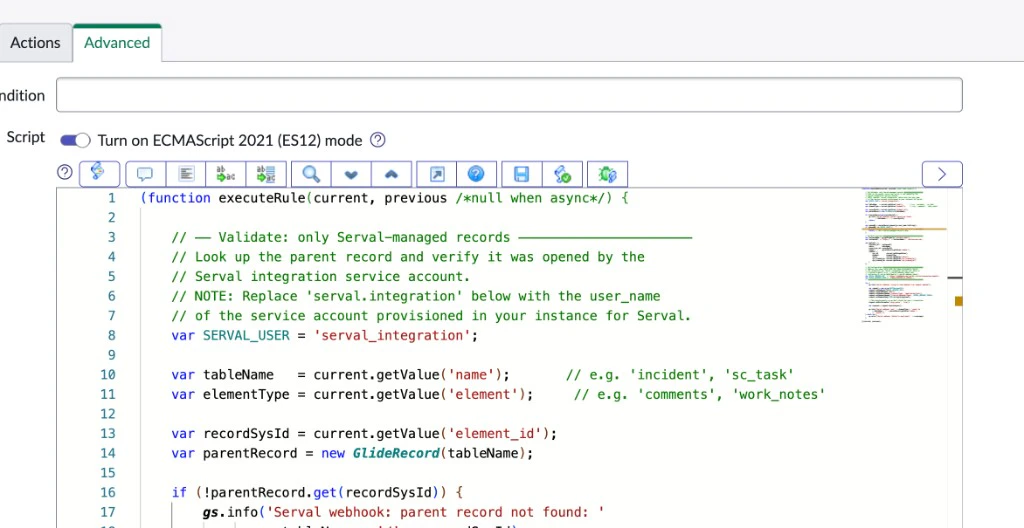Click the 'work_notes' comment text on line 11
The height and width of the screenshot is (528, 1024).
click(x=778, y=394)
